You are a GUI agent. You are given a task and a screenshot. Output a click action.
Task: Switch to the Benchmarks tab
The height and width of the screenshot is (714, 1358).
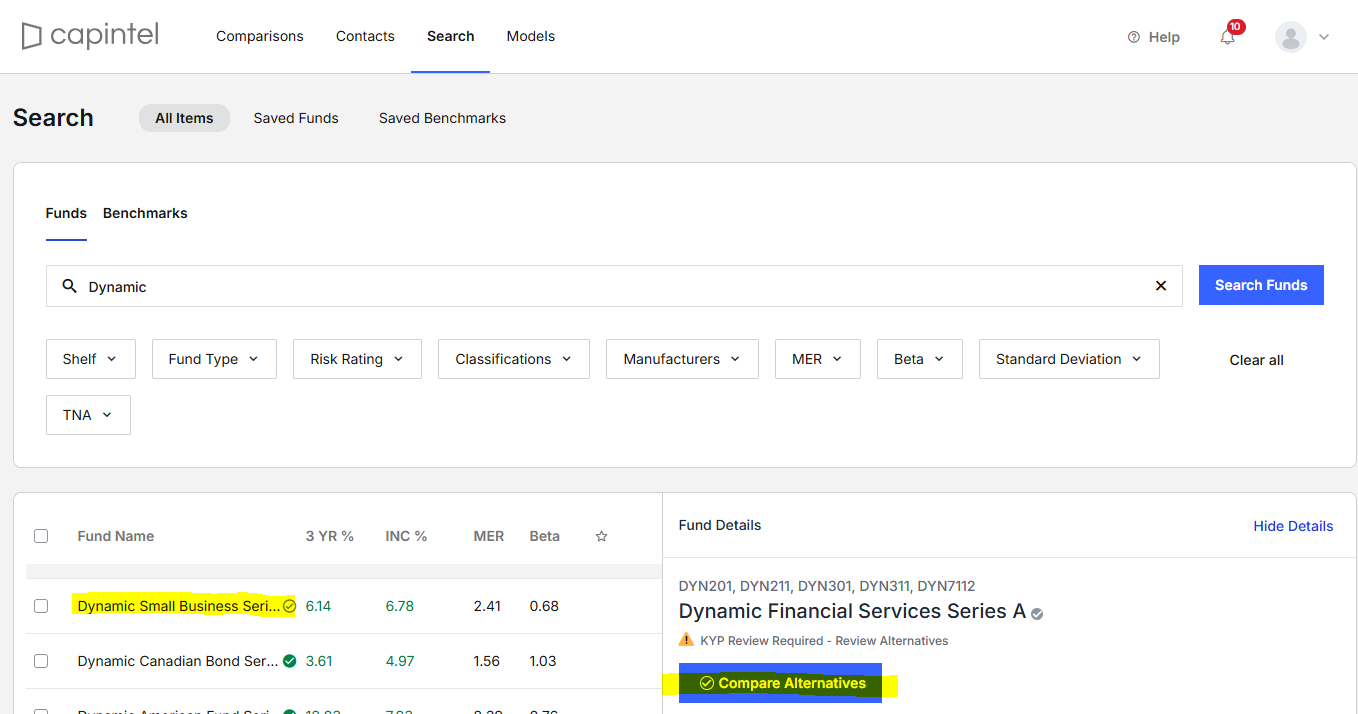145,213
